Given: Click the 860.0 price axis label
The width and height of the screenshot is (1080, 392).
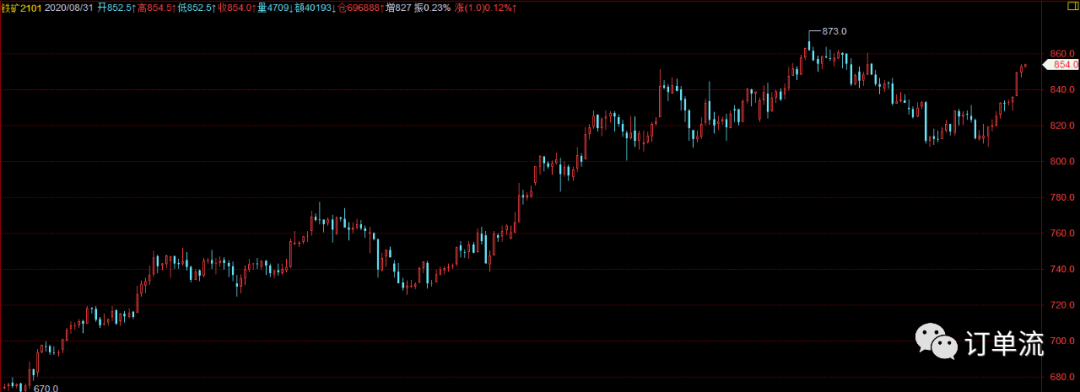Looking at the screenshot, I should 1063,54.
